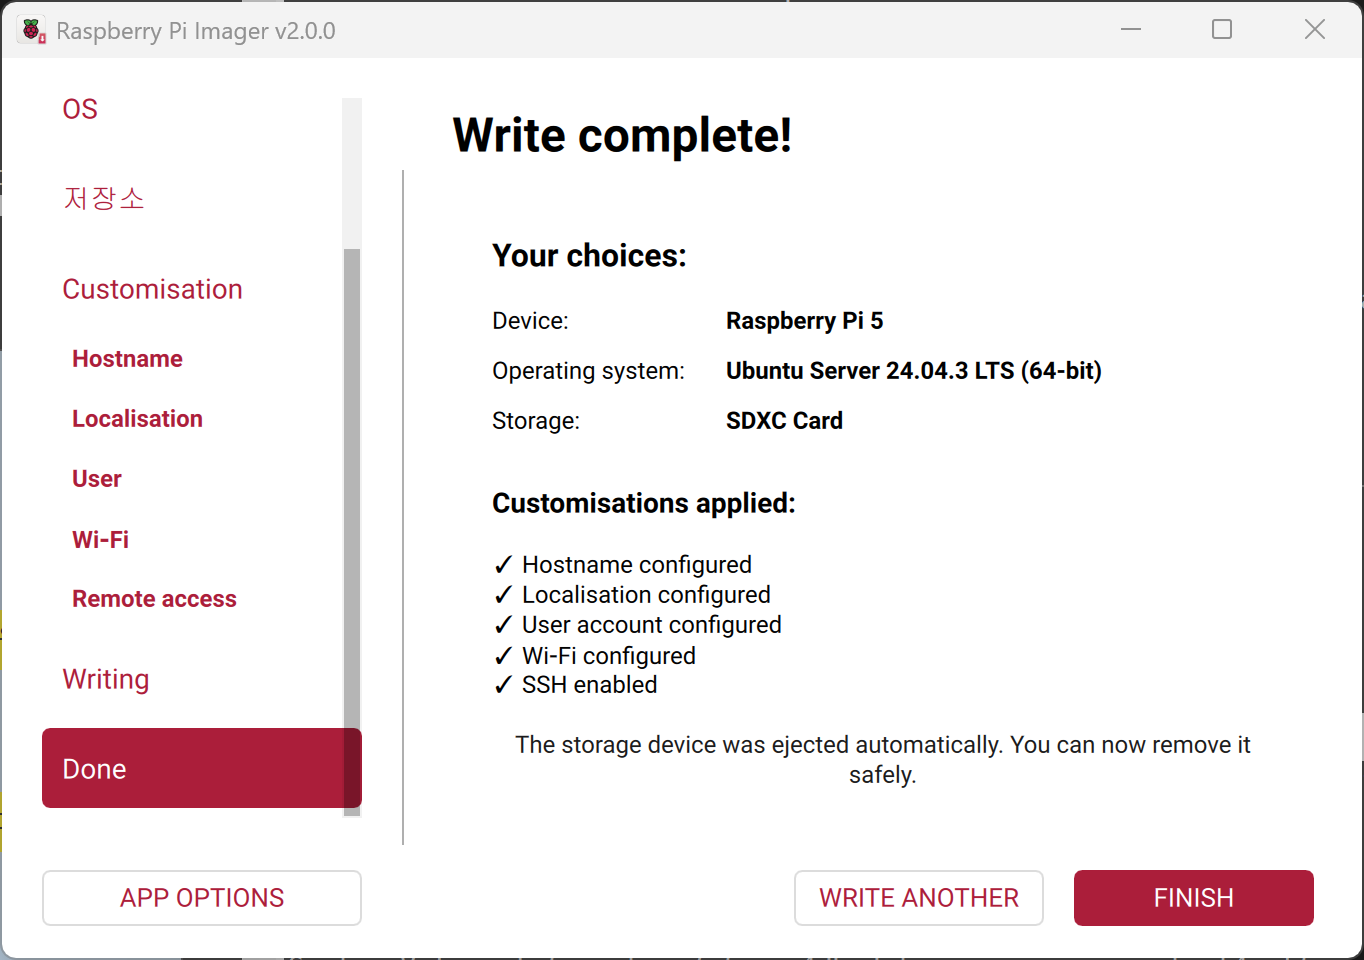Click the storage device ejected message

coord(883,760)
